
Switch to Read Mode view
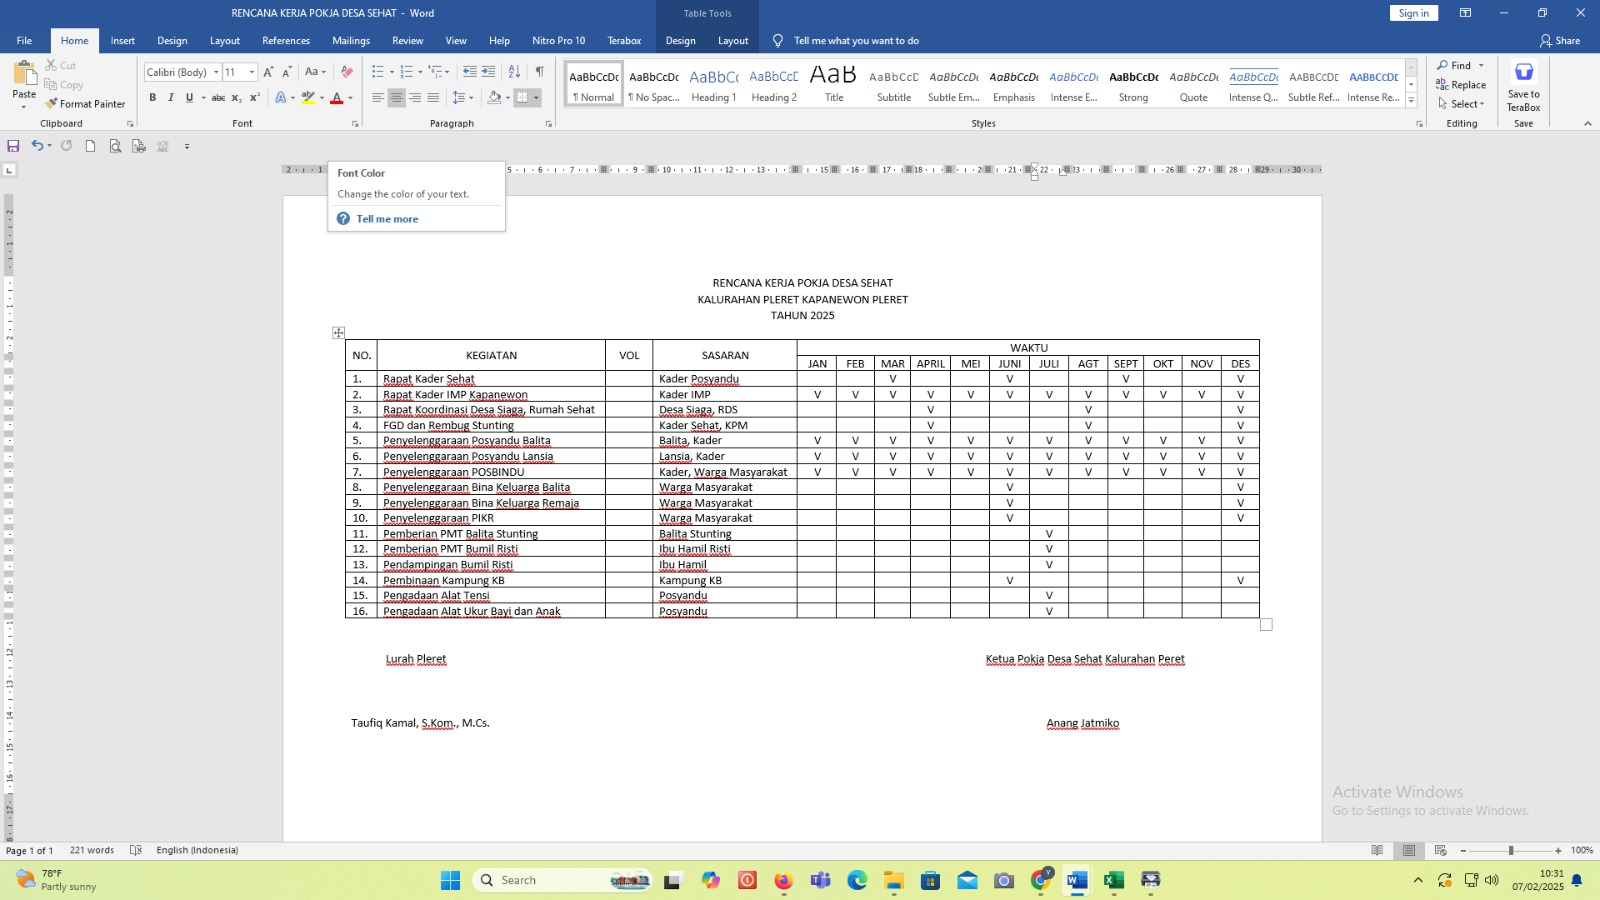[1377, 851]
